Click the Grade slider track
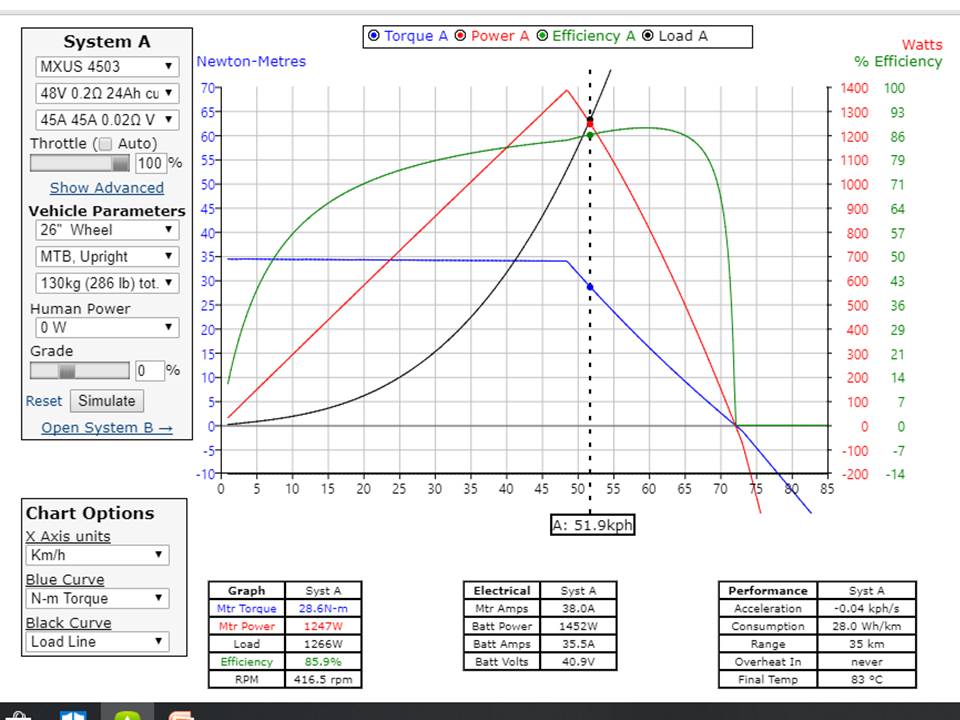This screenshot has width=960, height=720. [80, 370]
